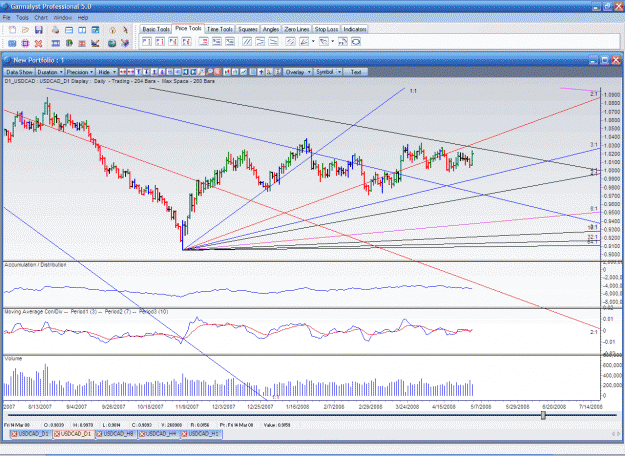Switch to the Stop Loss tab
Viewport: 625px width, 456px height.
point(326,29)
